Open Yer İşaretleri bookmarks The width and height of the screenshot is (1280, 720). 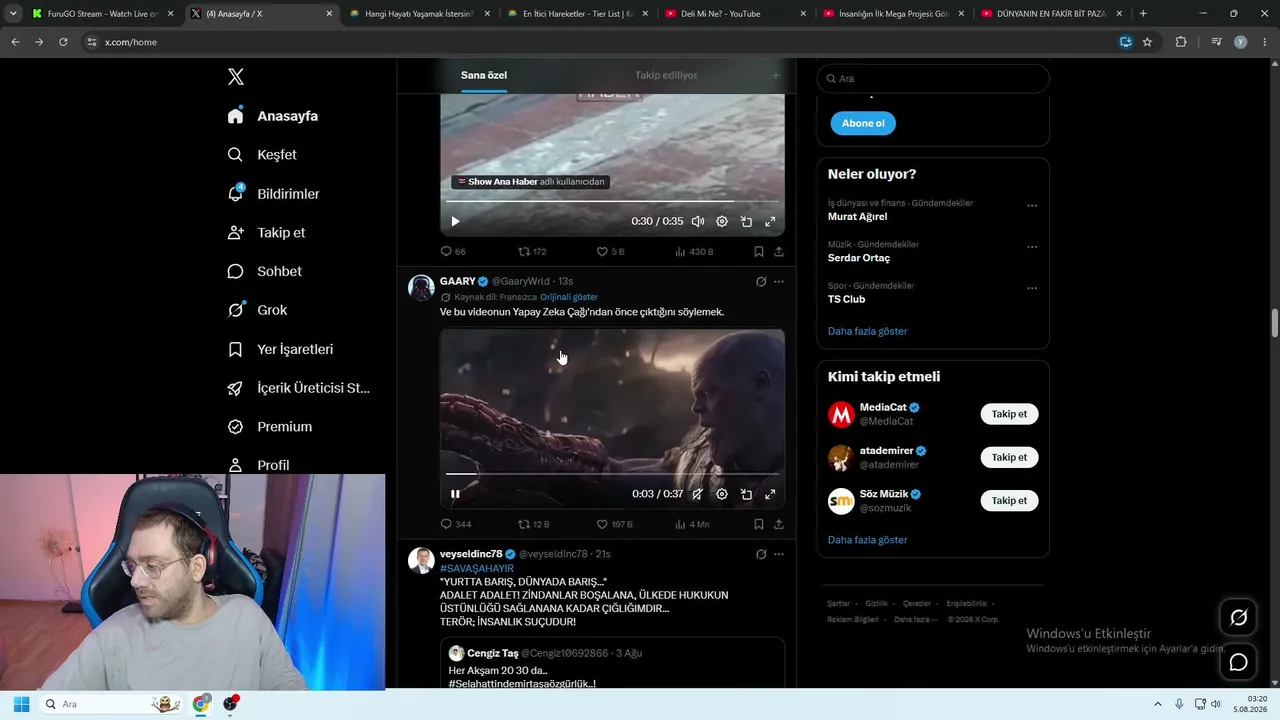point(280,349)
